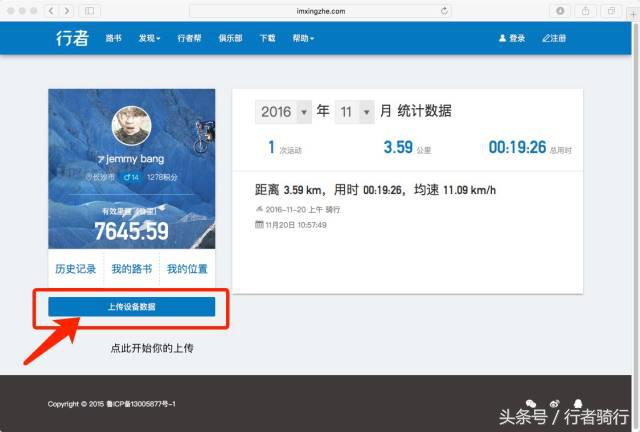The image size is (640, 432).
Task: Open the 距离 3.59 km ride record
Action: (375, 190)
